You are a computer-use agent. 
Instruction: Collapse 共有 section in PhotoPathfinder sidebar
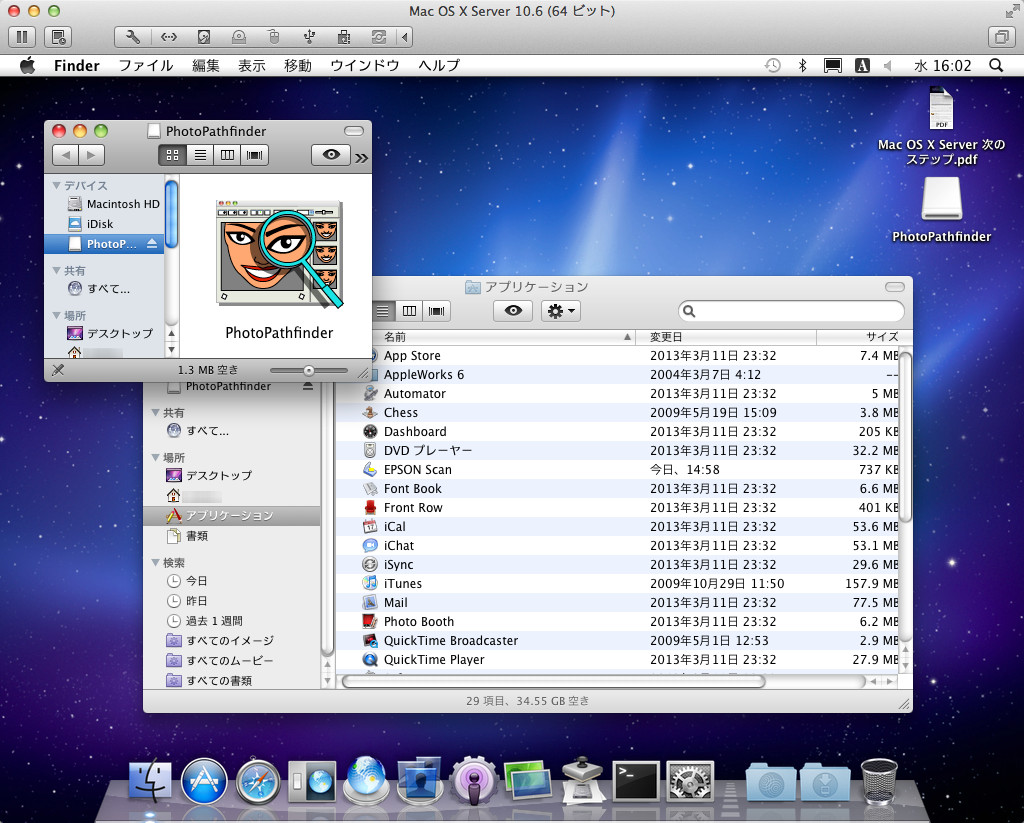click(x=56, y=270)
